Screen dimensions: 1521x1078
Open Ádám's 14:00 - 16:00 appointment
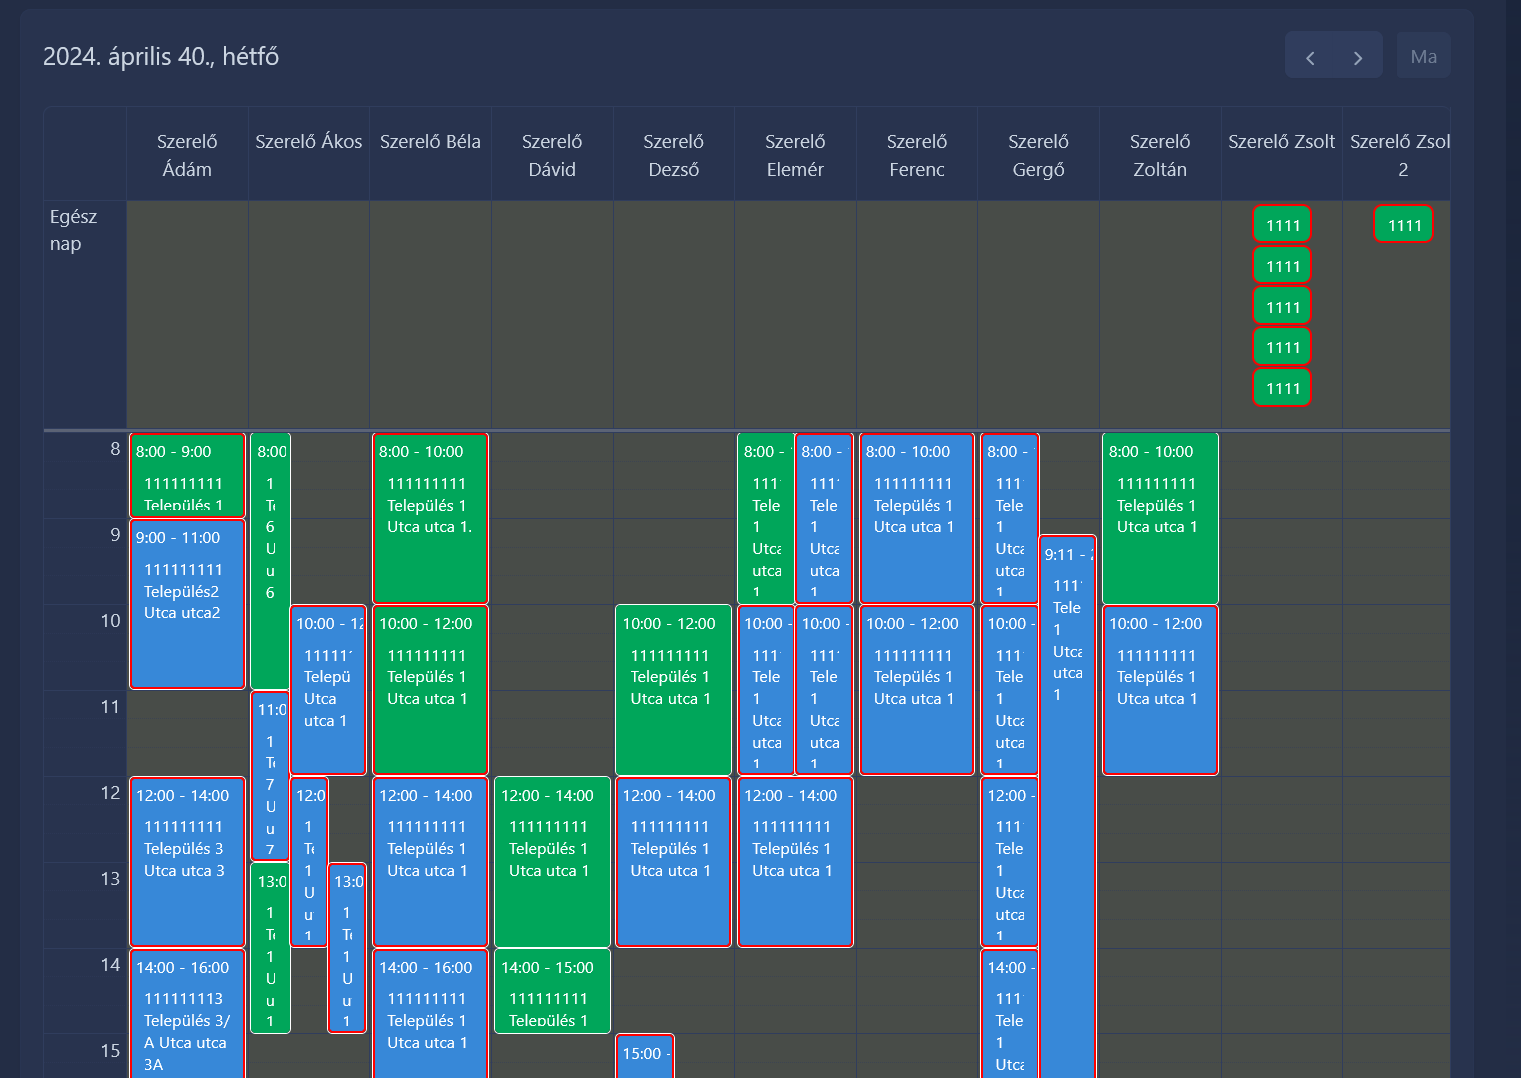pos(187,1013)
